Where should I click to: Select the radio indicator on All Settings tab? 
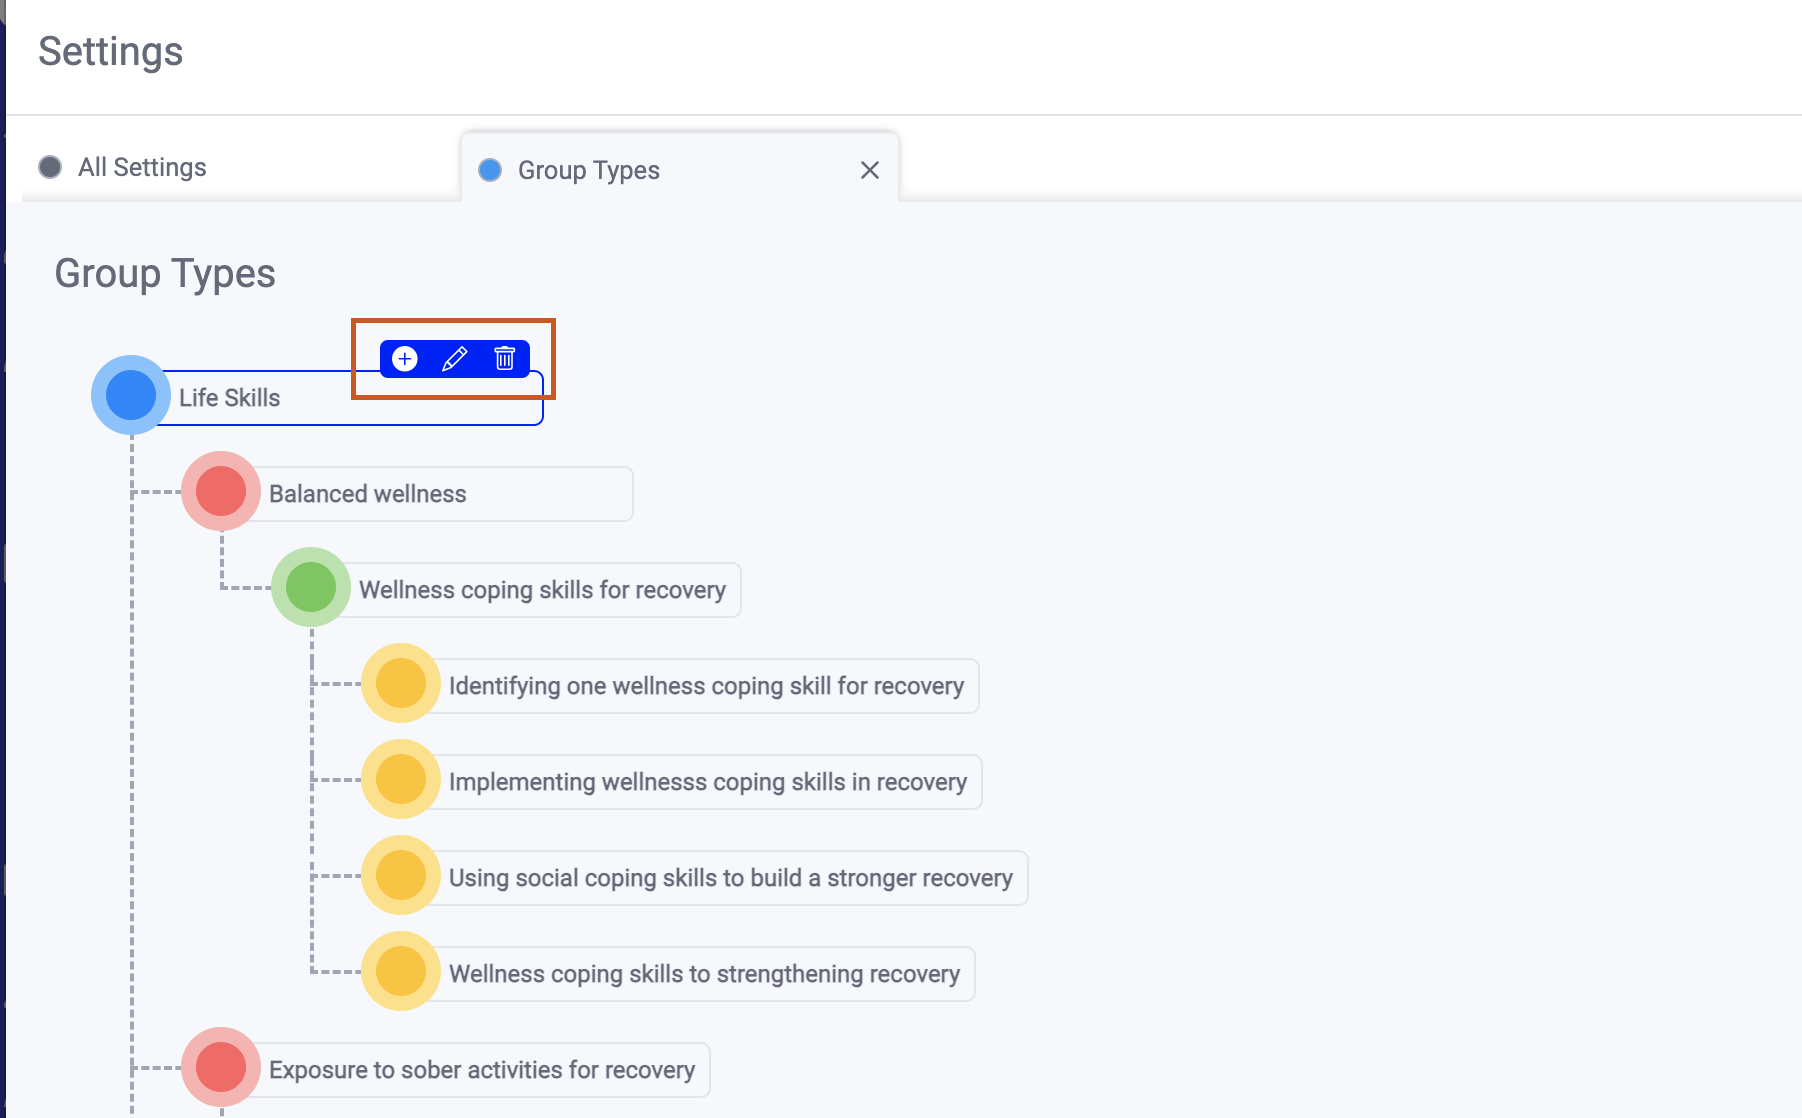click(x=49, y=168)
